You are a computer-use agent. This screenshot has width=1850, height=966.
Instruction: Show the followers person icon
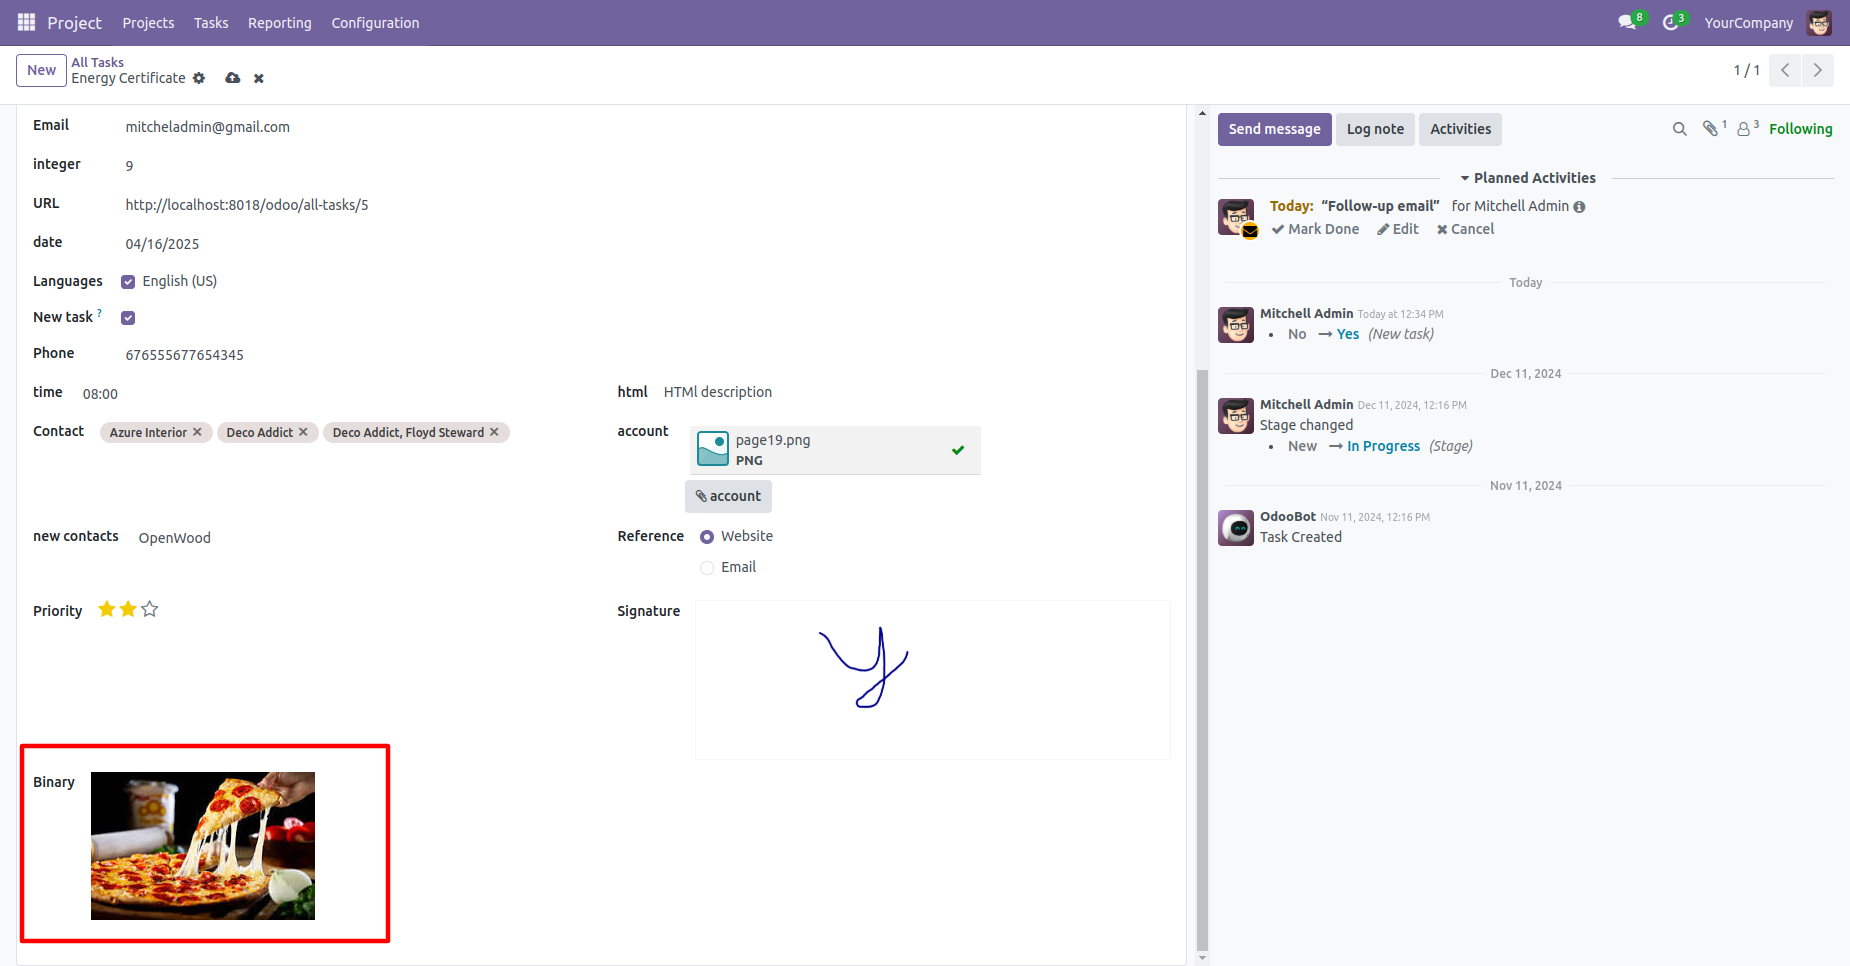tap(1744, 129)
